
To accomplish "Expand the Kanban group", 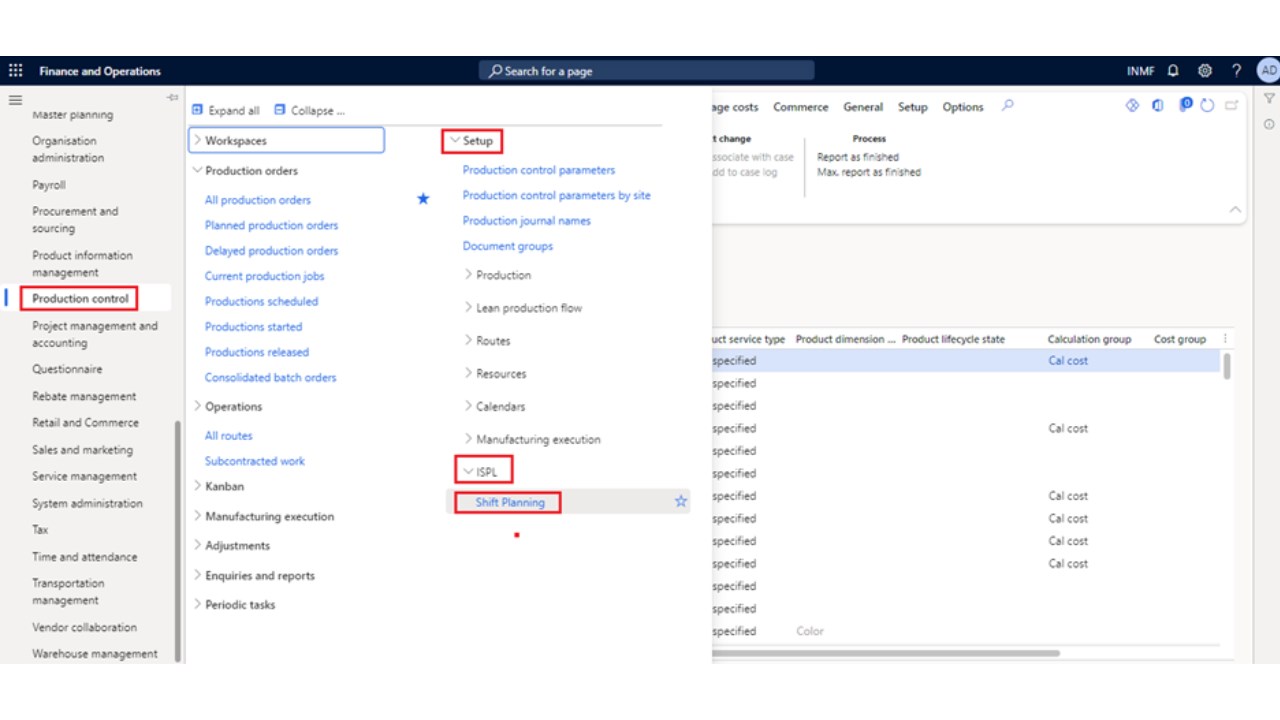I will 197,486.
